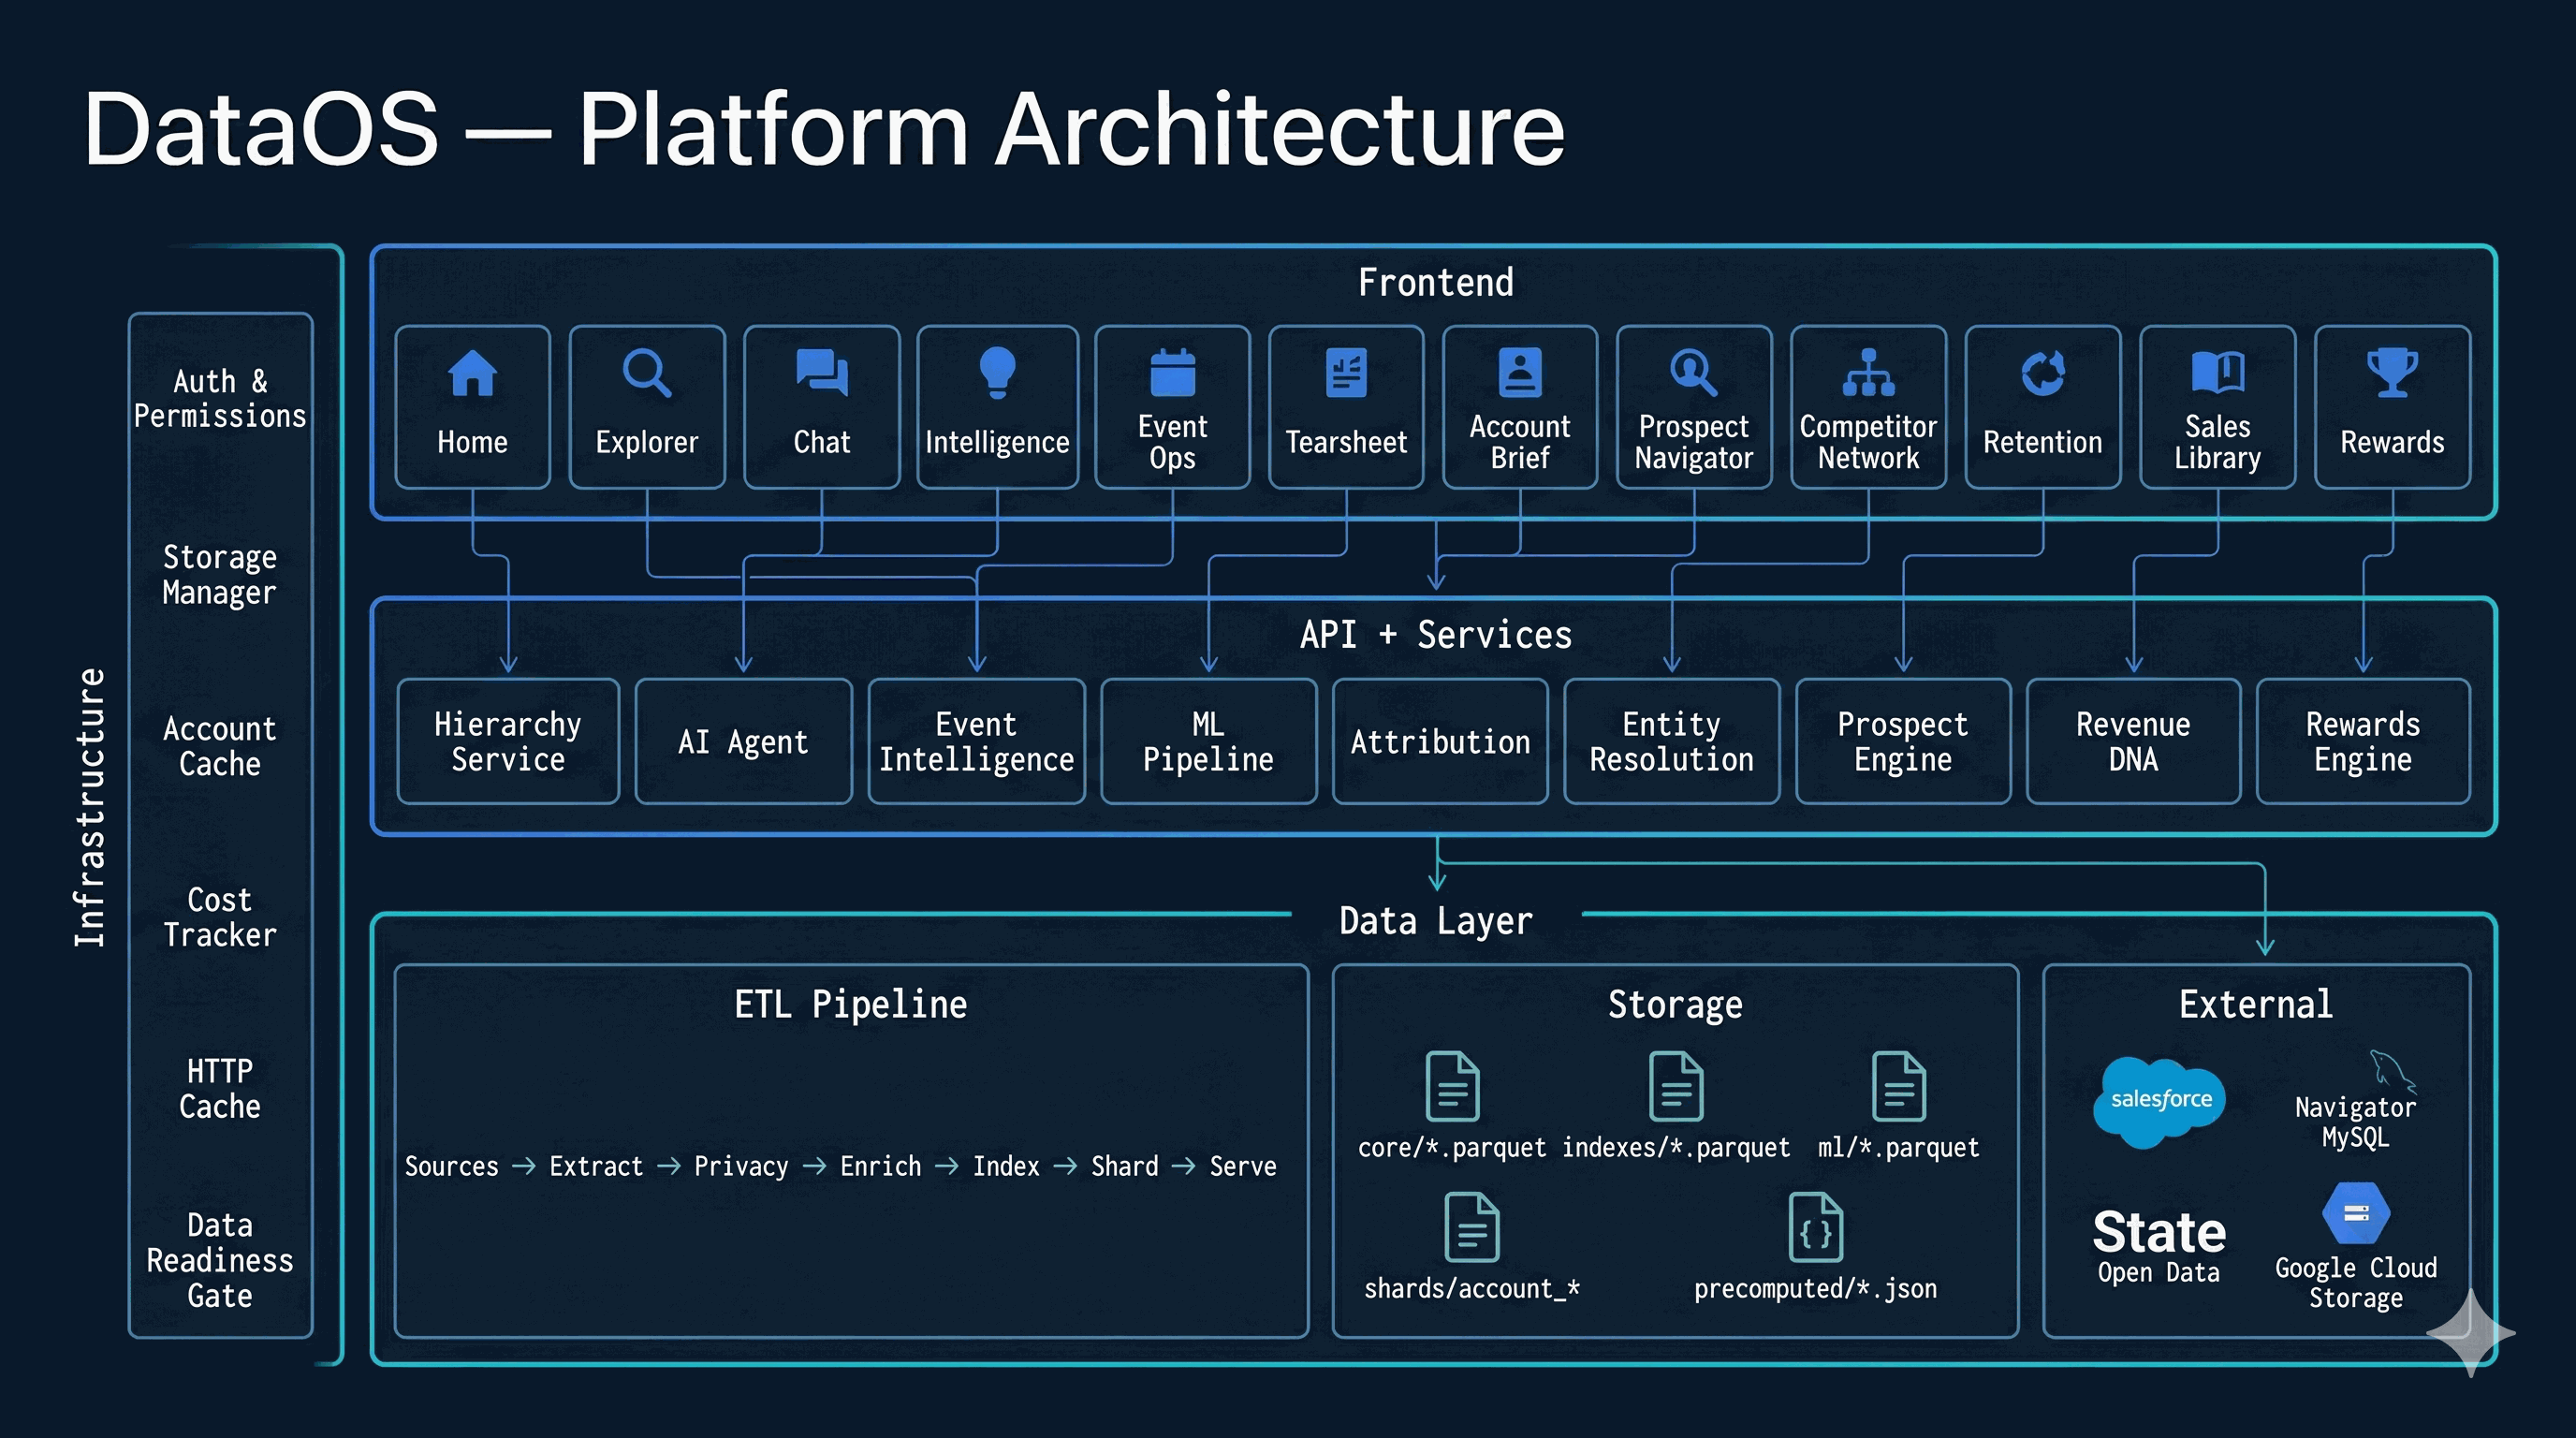Click the Chat speech bubbles icon
Image resolution: width=2576 pixels, height=1438 pixels.
pyautogui.click(x=822, y=373)
